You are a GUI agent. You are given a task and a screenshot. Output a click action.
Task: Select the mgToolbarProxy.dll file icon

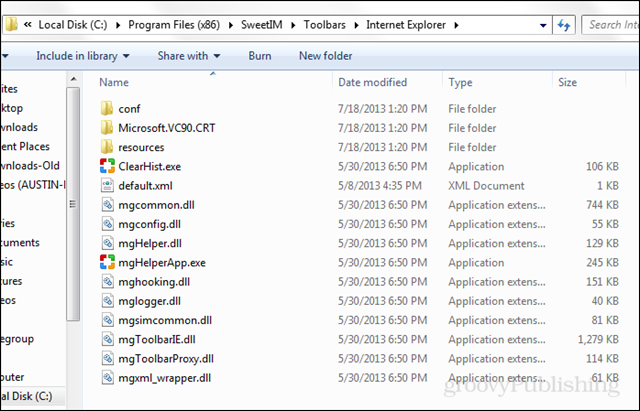coord(107,358)
